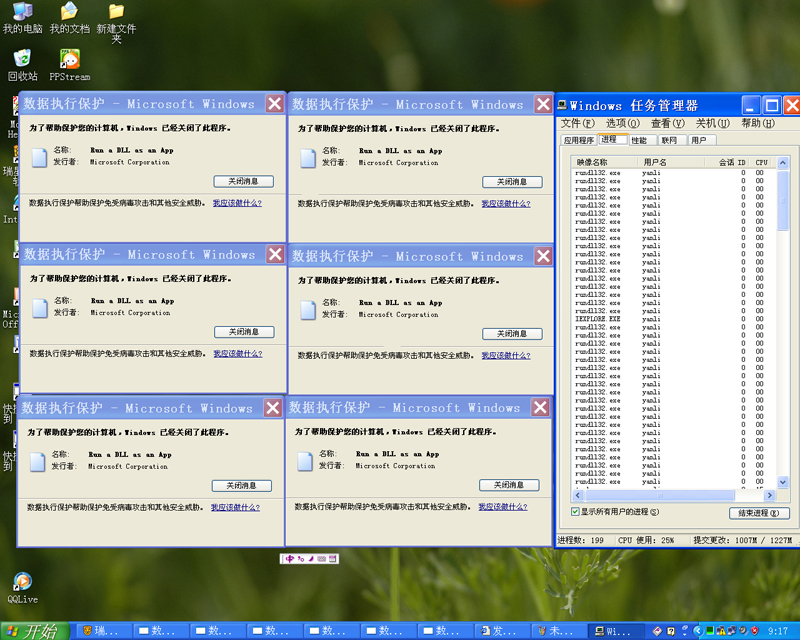
Task: Switch to the 应用程序 tab
Action: click(x=578, y=140)
